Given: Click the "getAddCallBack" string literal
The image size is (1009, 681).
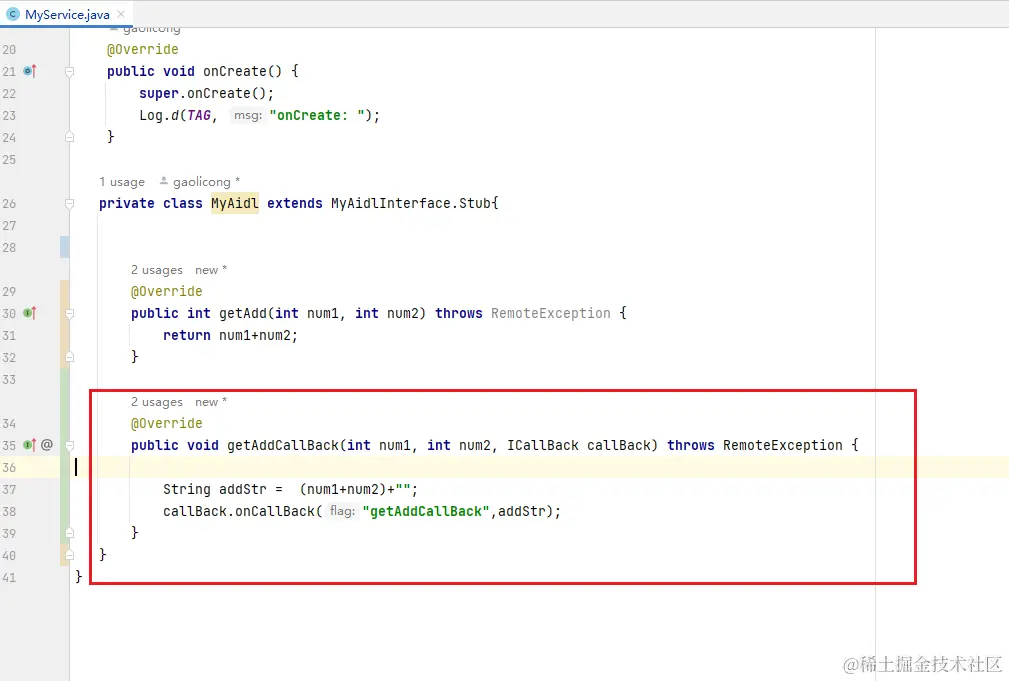Looking at the screenshot, I should (x=426, y=511).
